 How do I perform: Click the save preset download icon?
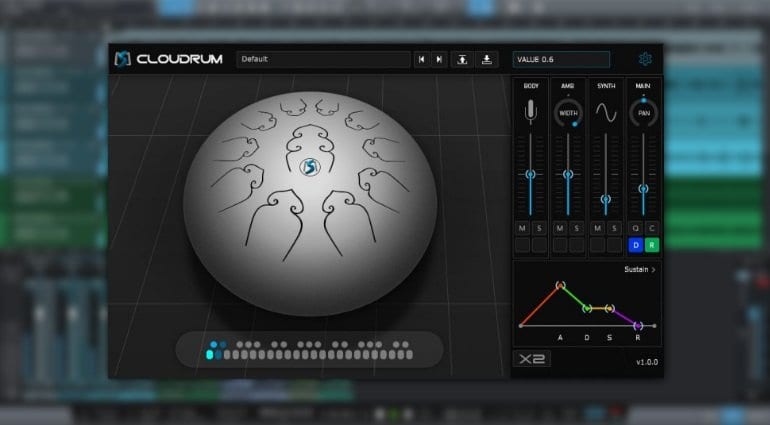pos(487,59)
